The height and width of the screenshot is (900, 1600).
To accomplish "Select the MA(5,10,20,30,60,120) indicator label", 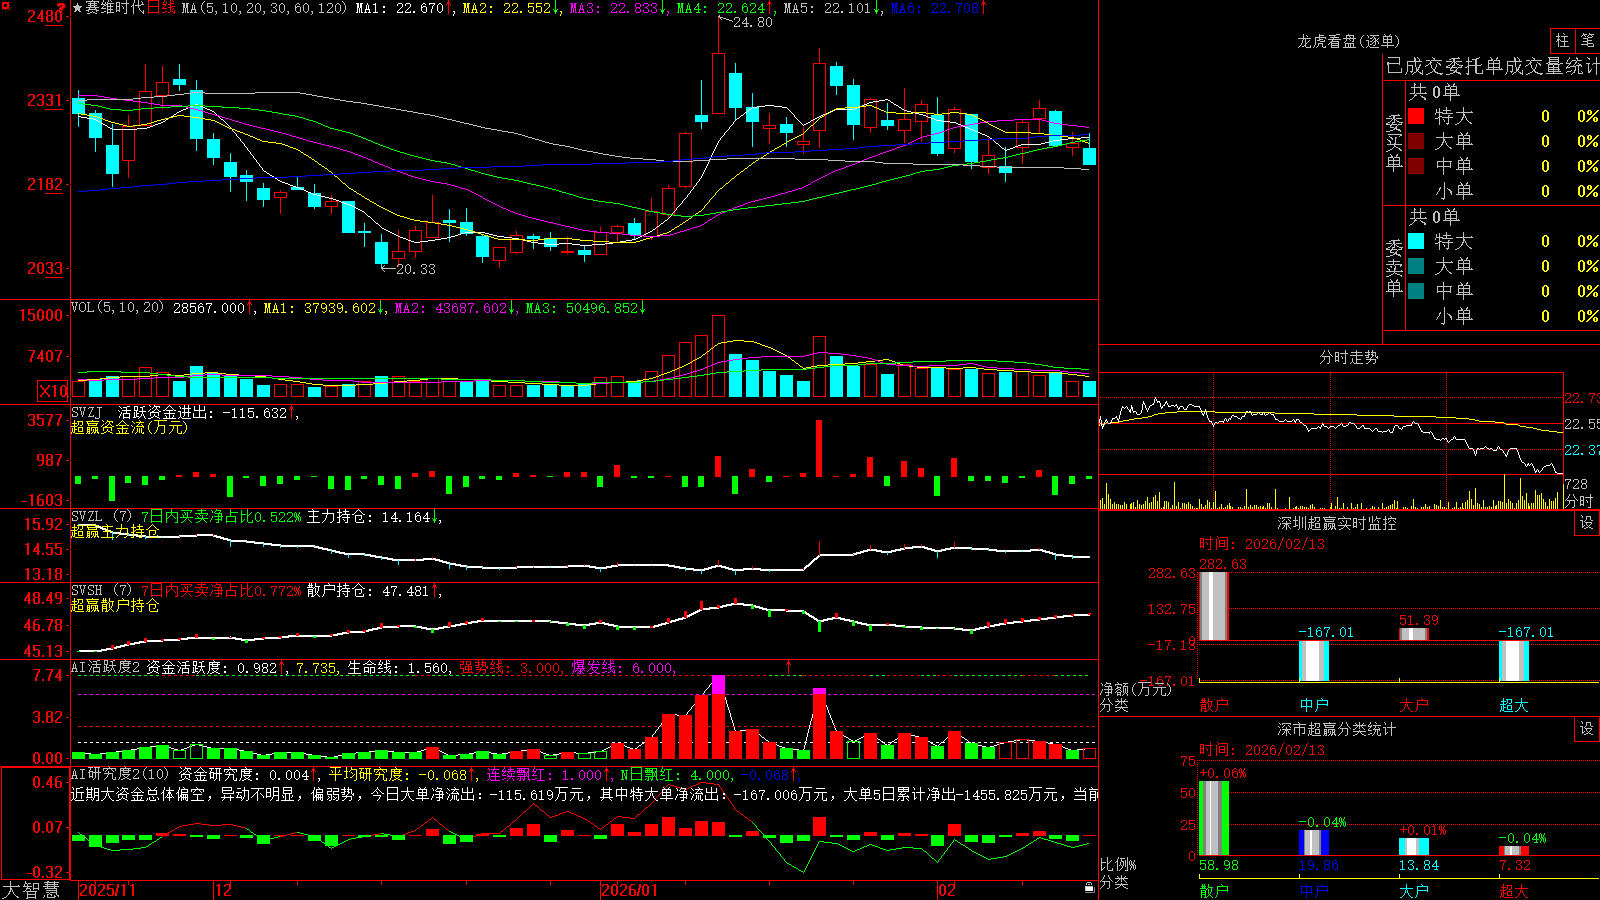I will tap(264, 8).
